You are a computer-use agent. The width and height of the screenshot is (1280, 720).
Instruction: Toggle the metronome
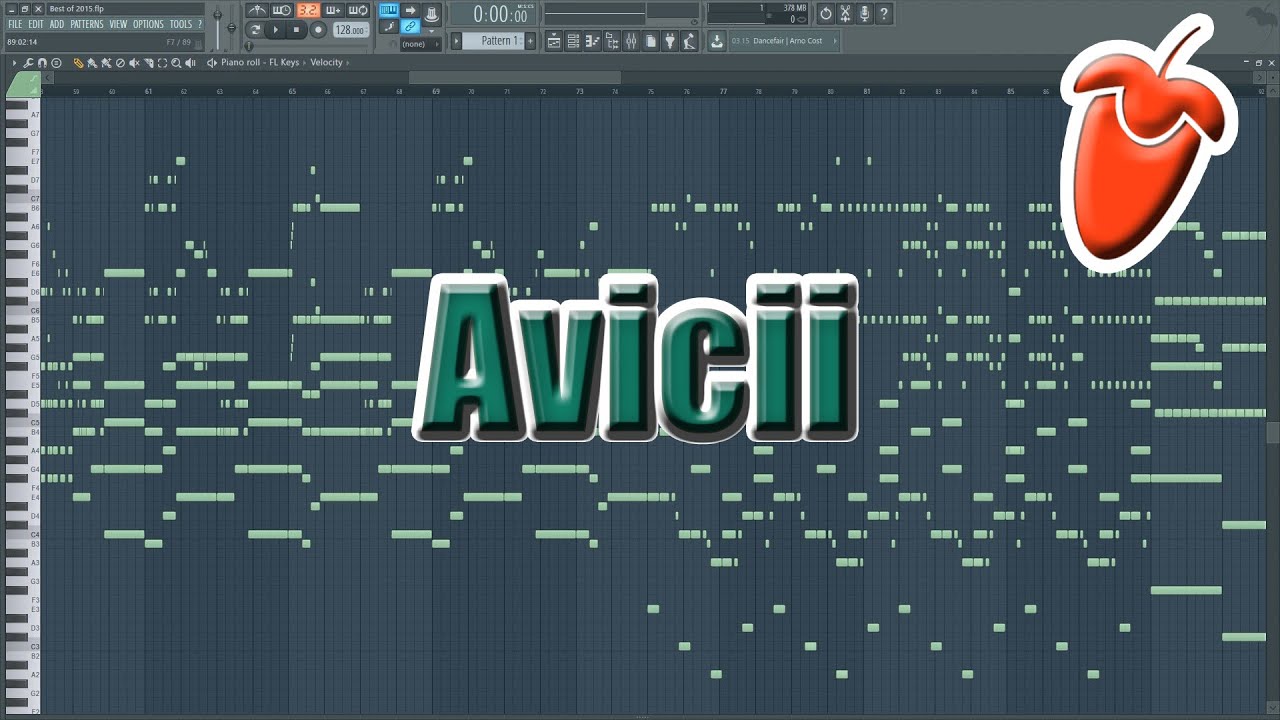[x=257, y=10]
